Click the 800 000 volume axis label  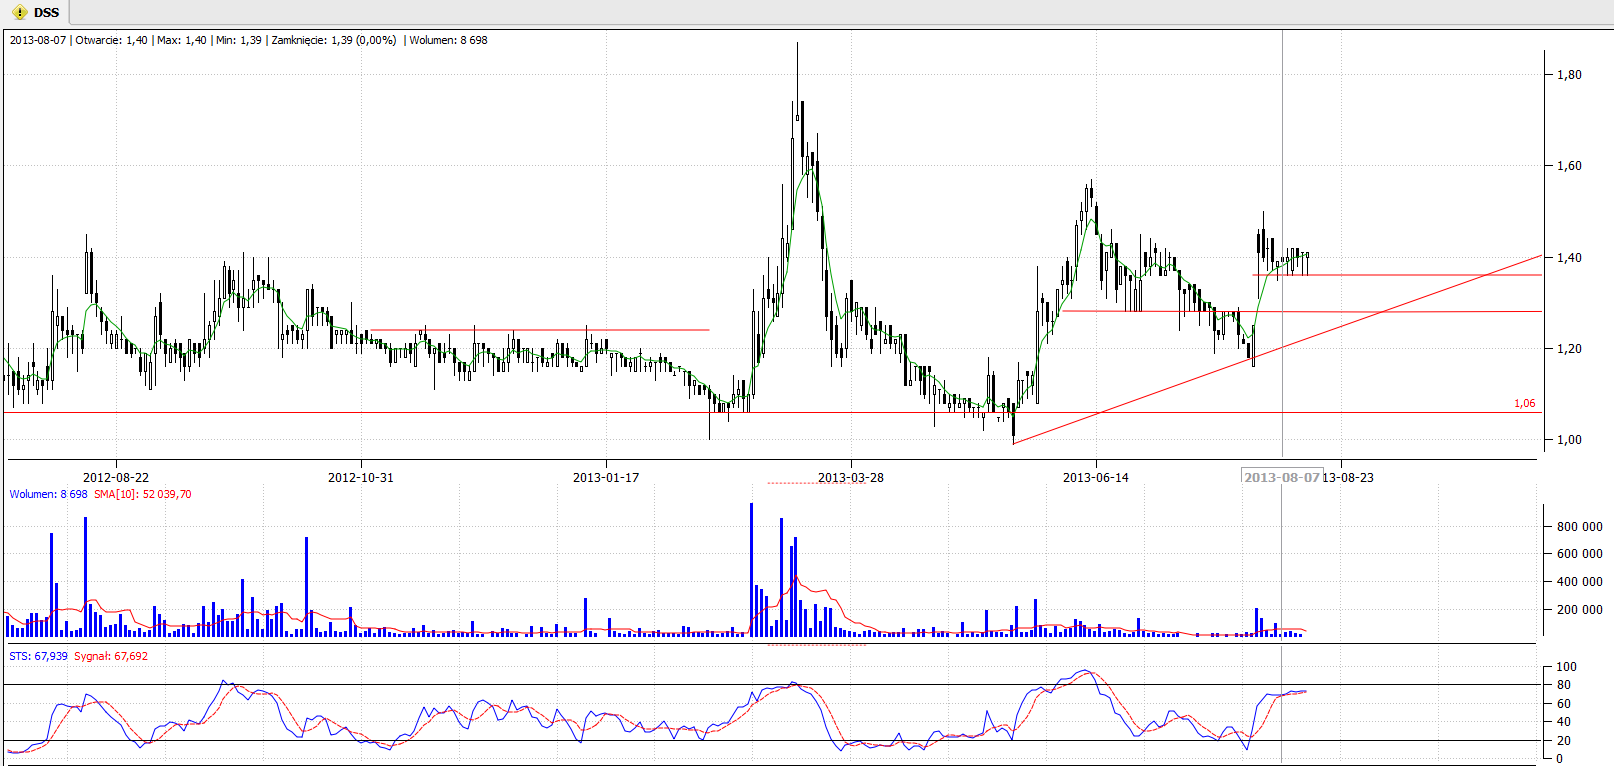tap(1579, 527)
